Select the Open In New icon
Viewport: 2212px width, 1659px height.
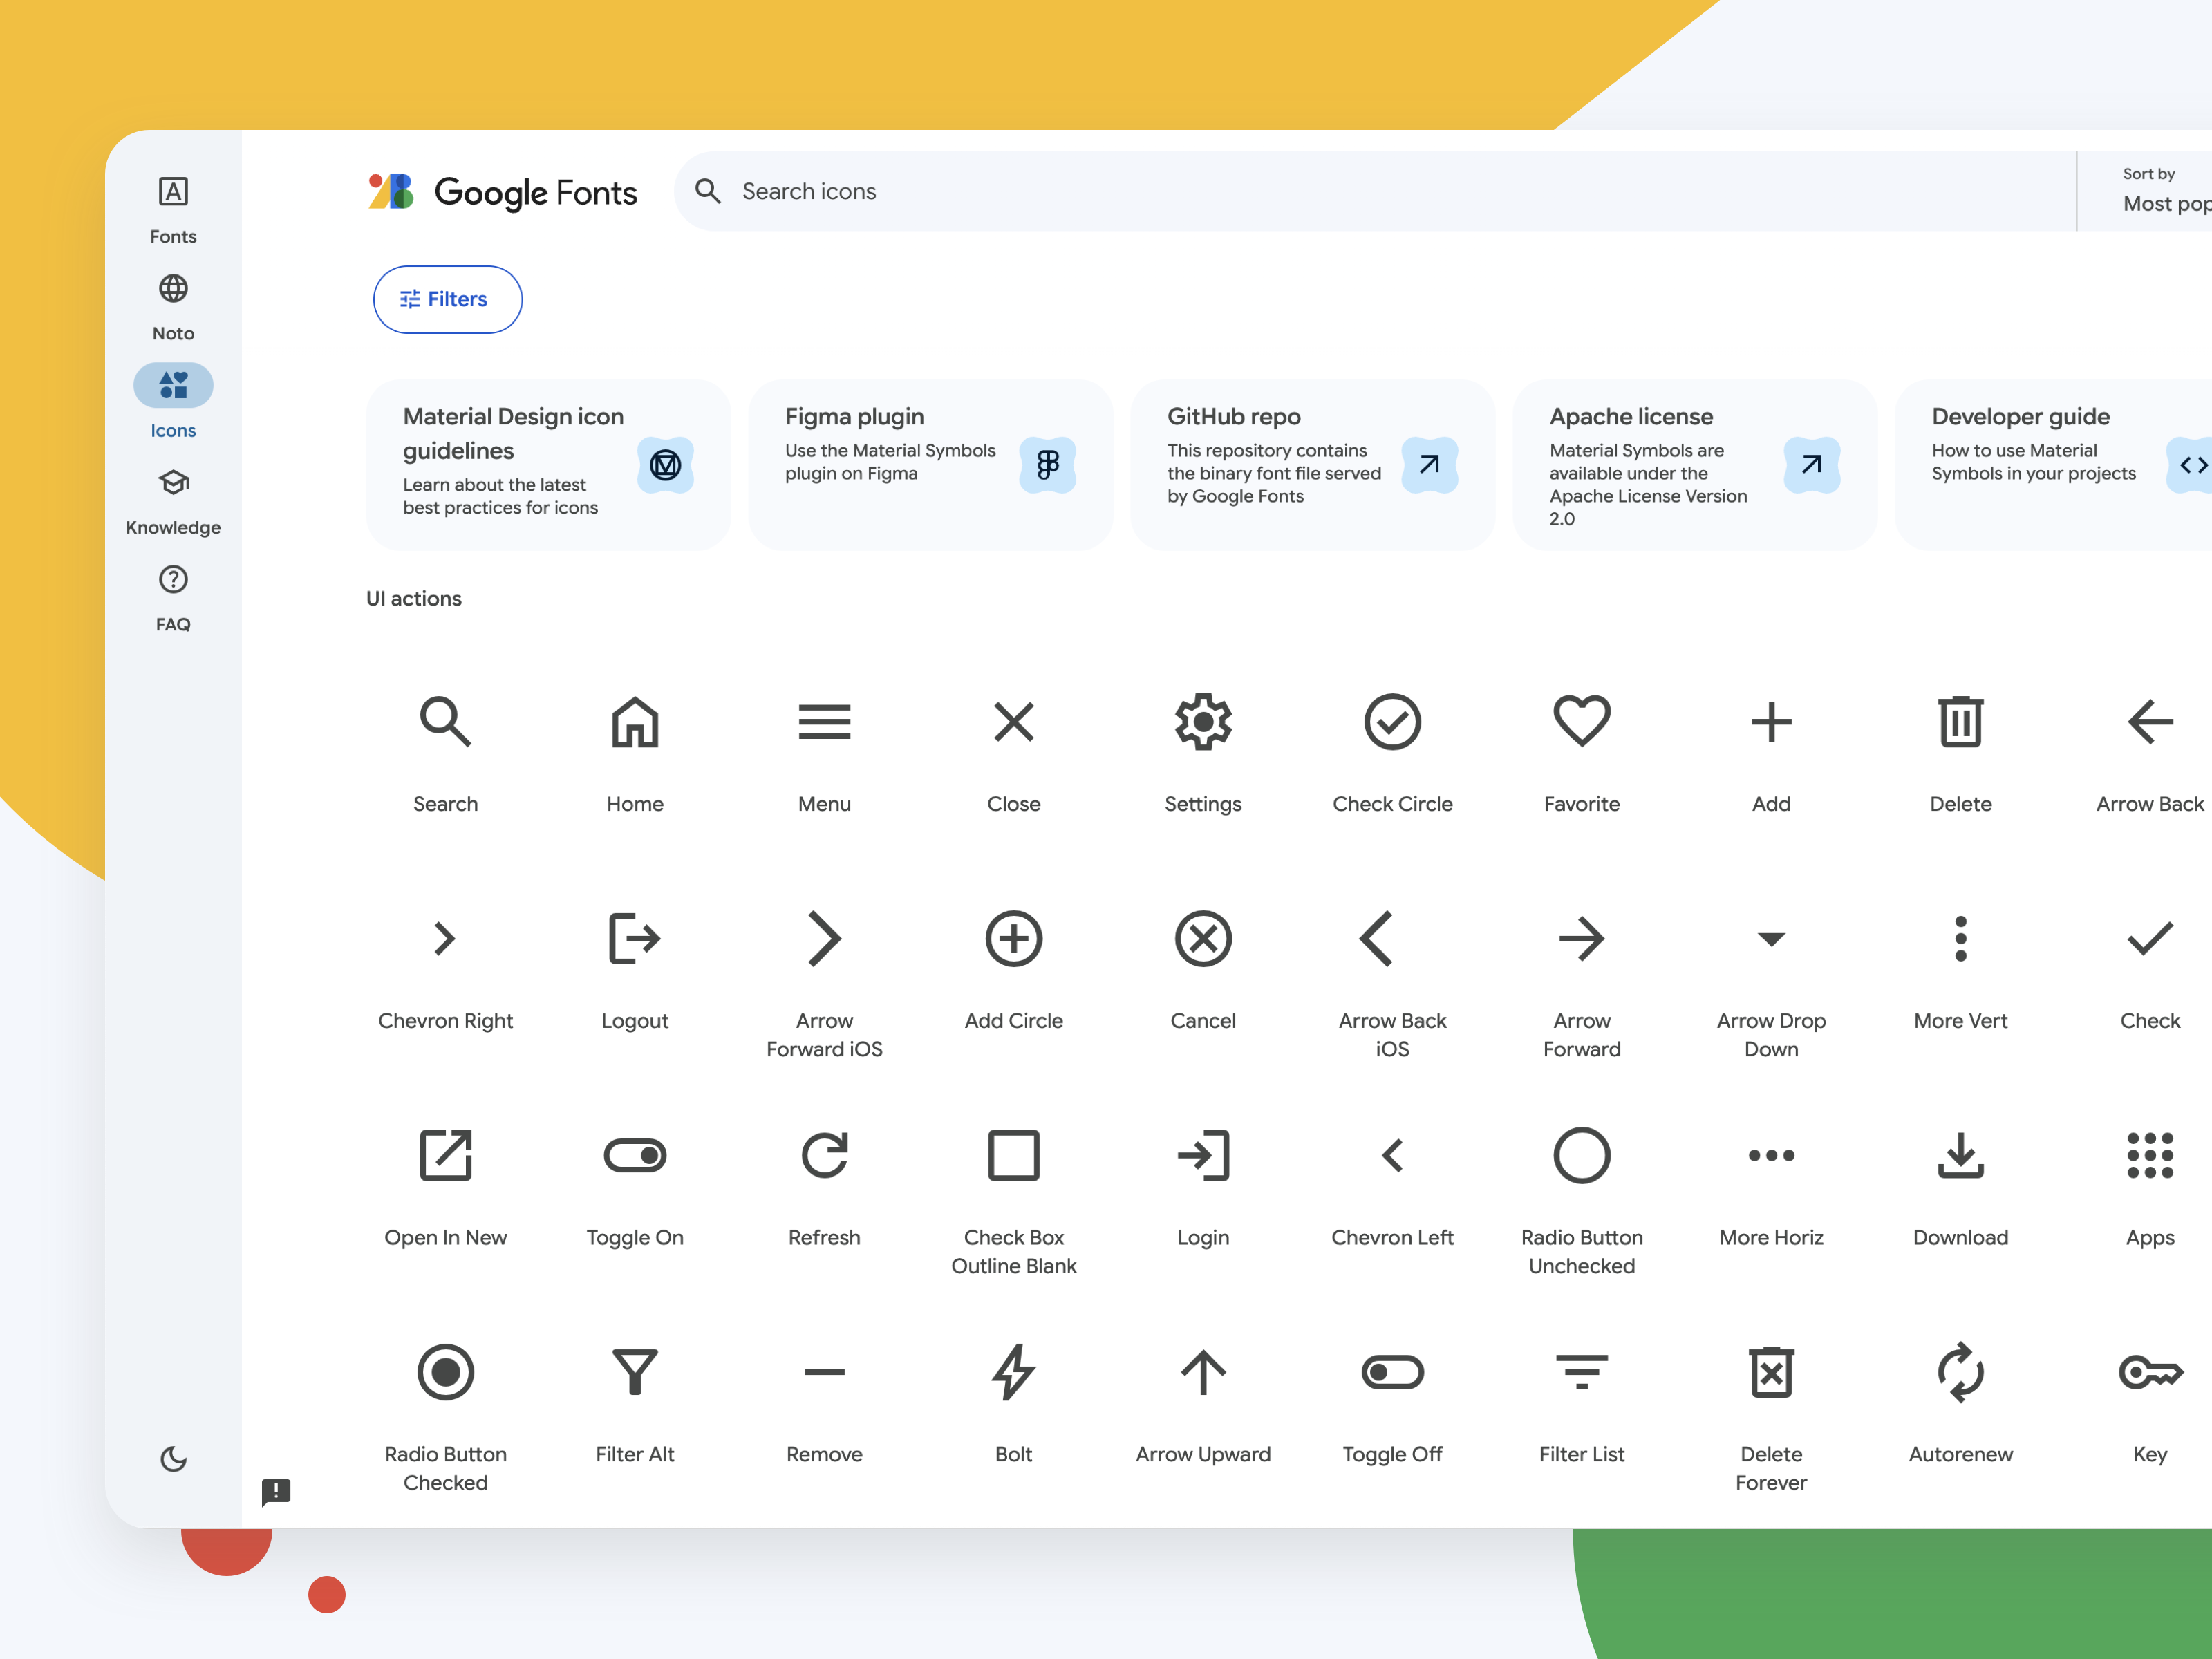(445, 1155)
